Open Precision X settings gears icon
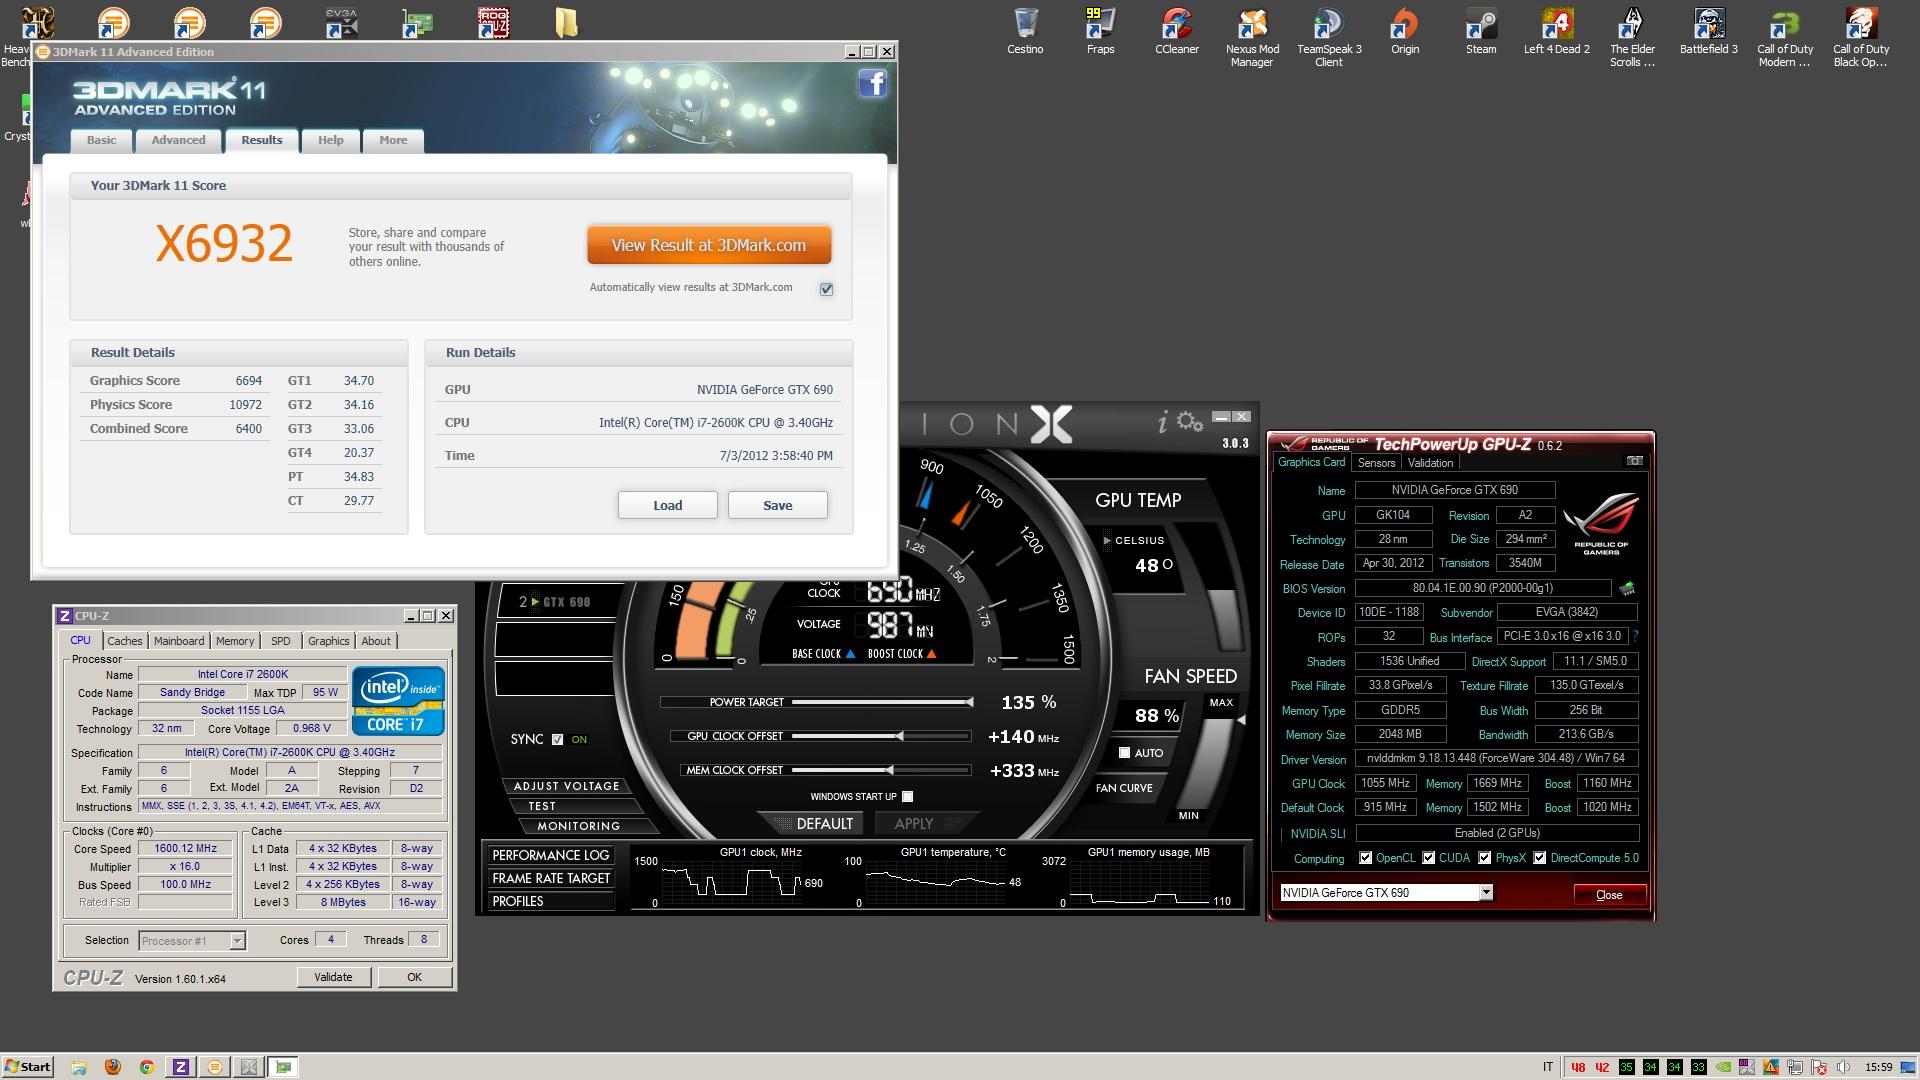1920x1080 pixels. (x=1190, y=422)
